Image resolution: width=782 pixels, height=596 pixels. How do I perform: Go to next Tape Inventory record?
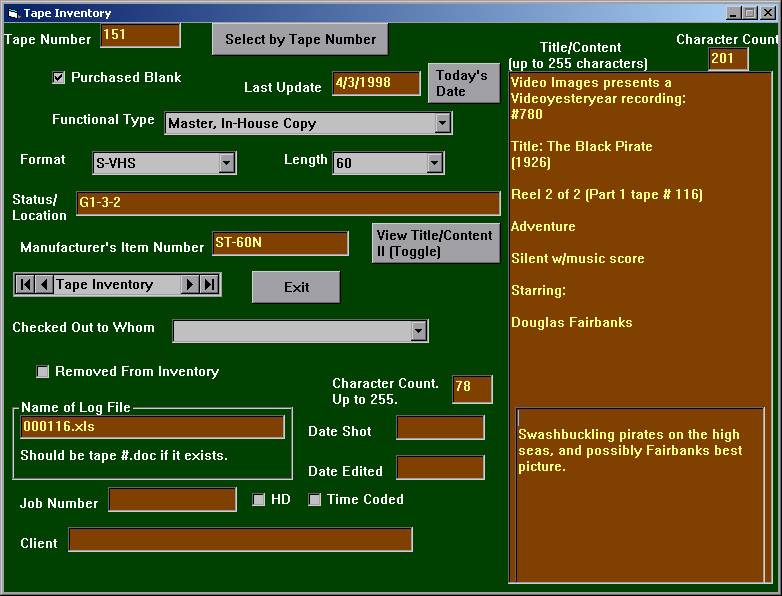point(189,285)
